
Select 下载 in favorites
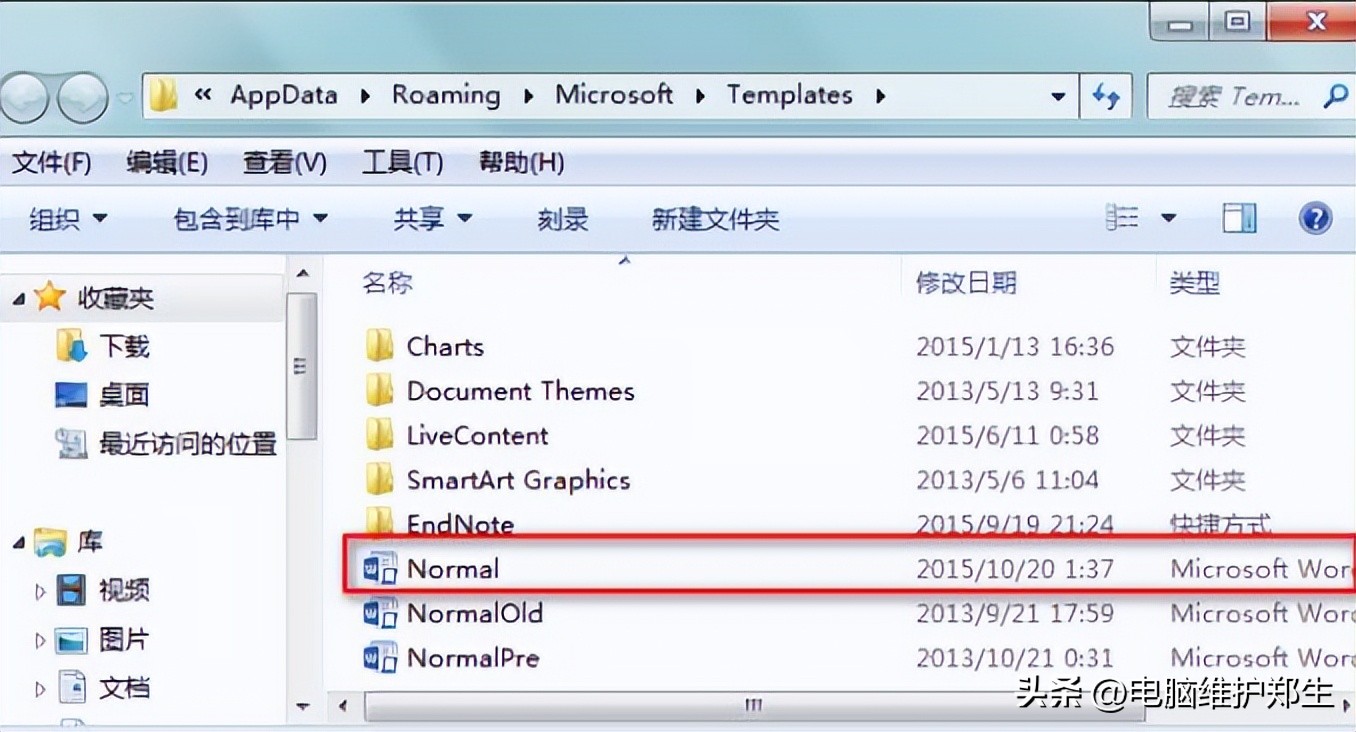pyautogui.click(x=124, y=347)
